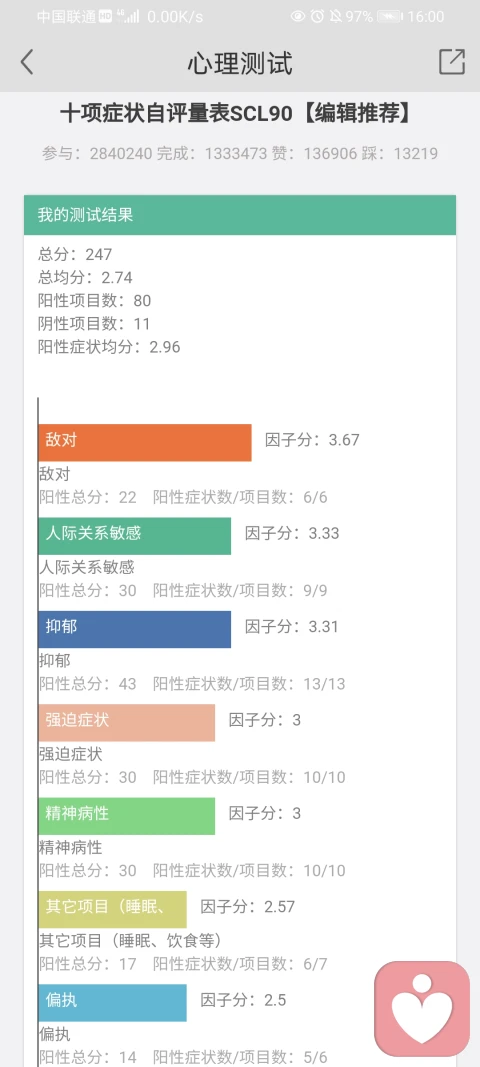Open the share/export icon
The width and height of the screenshot is (480, 1067).
[452, 62]
